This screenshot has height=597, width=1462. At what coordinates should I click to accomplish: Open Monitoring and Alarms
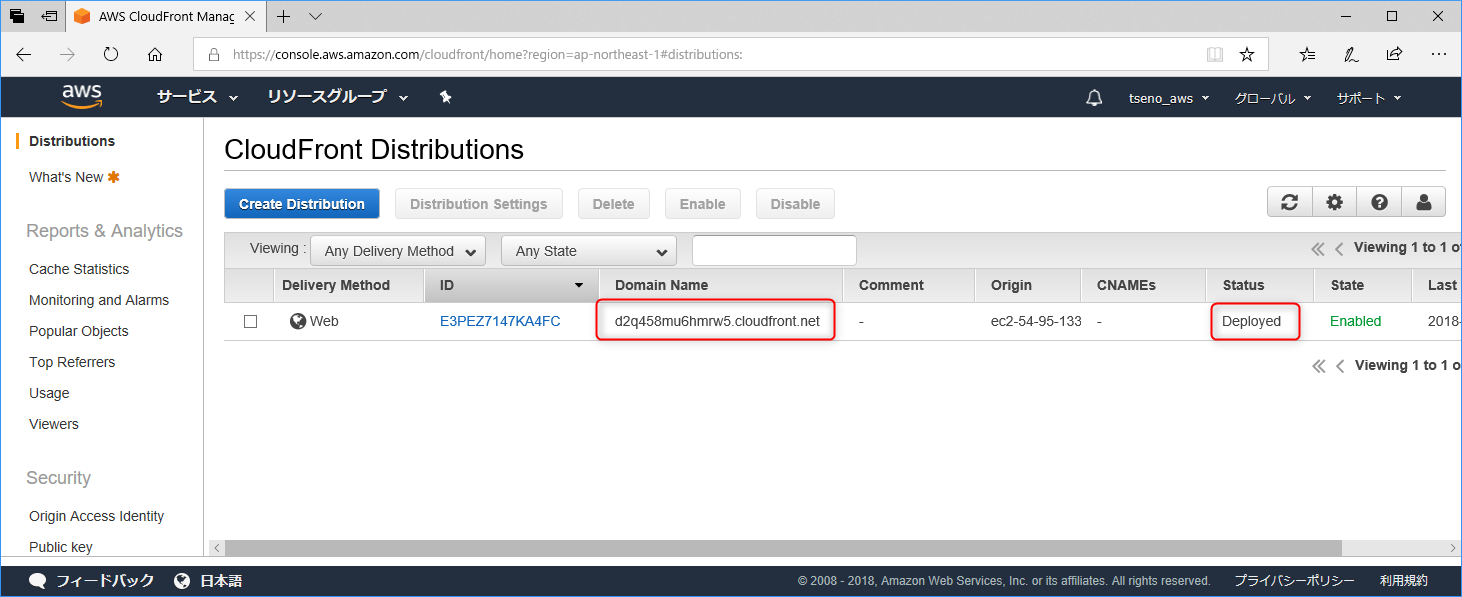(x=99, y=300)
